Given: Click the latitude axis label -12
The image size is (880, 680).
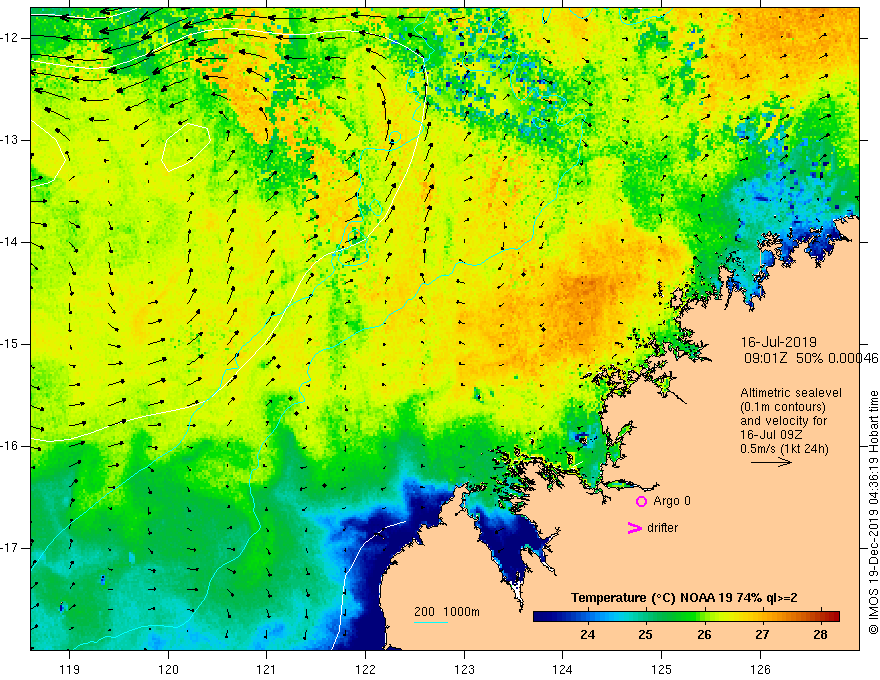Looking at the screenshot, I should coord(10,38).
